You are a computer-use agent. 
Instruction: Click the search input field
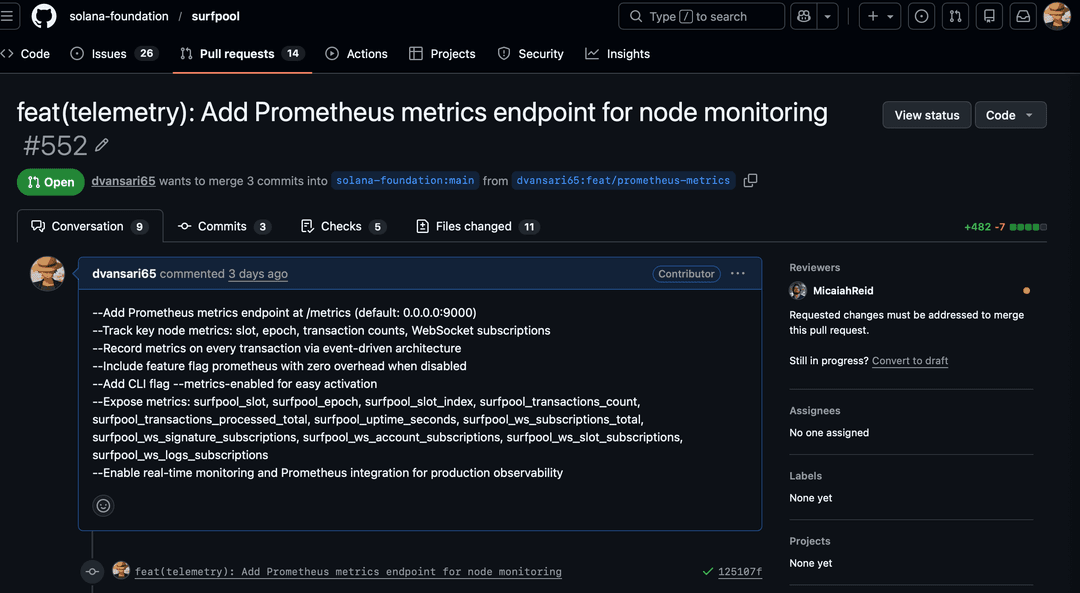pyautogui.click(x=702, y=16)
